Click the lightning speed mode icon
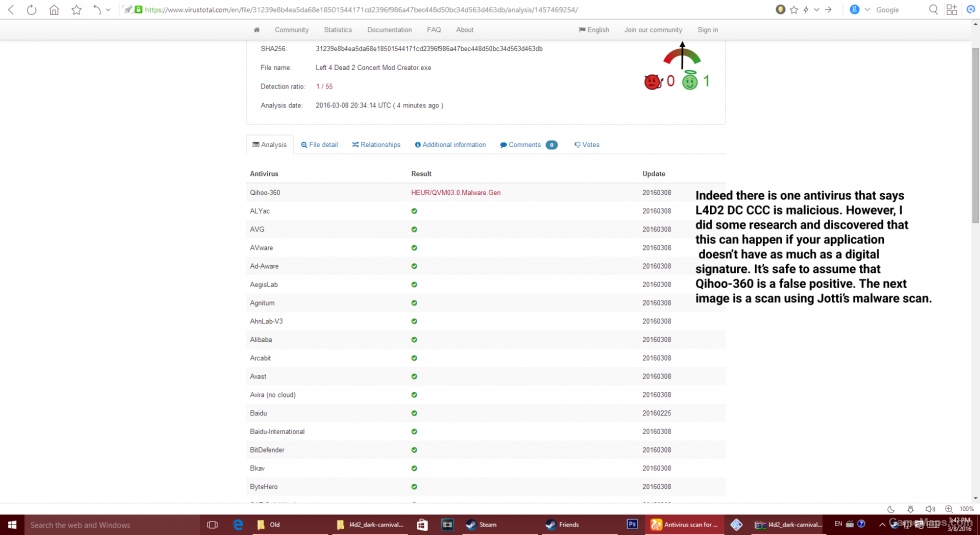Image resolution: width=980 pixels, height=535 pixels. pos(806,9)
